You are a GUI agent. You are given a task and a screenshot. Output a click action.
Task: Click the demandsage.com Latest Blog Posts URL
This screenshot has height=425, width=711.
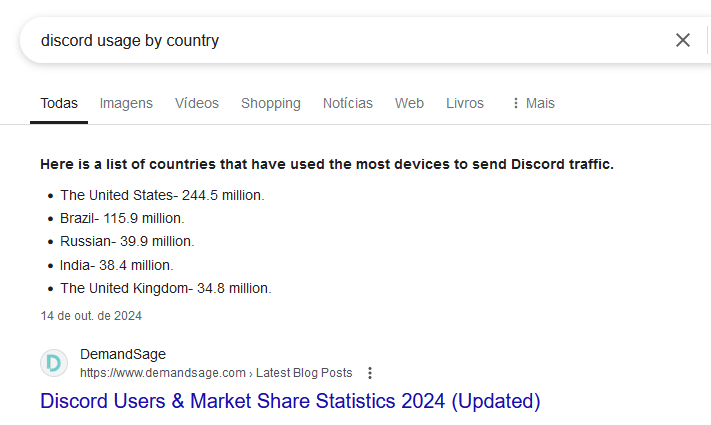point(216,373)
